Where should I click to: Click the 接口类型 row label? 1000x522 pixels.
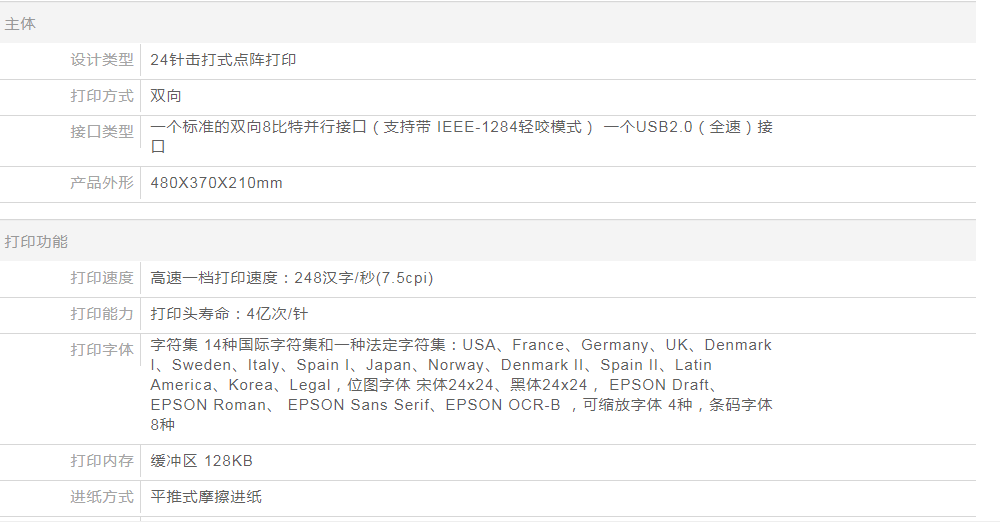(x=101, y=132)
